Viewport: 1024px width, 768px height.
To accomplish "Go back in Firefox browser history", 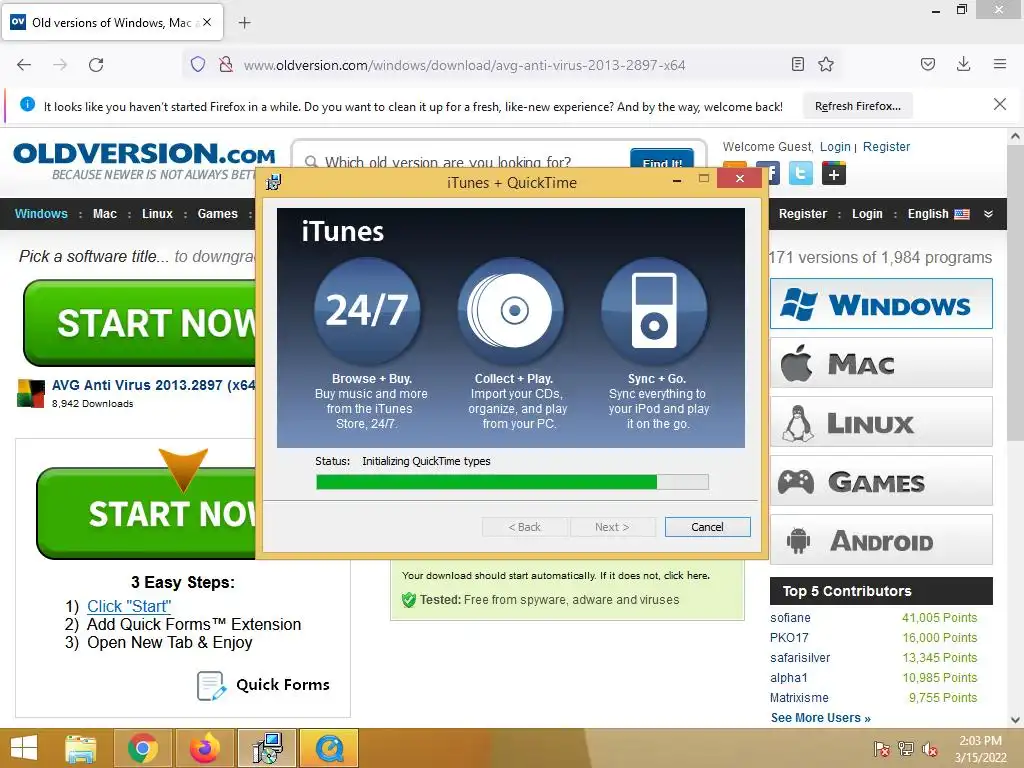I will pos(24,65).
